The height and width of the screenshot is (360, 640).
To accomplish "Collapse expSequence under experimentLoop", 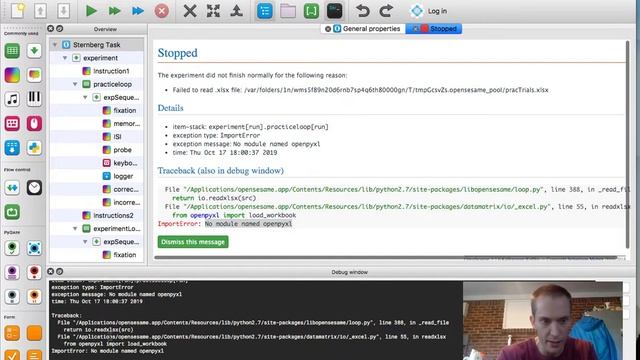I will 85,242.
